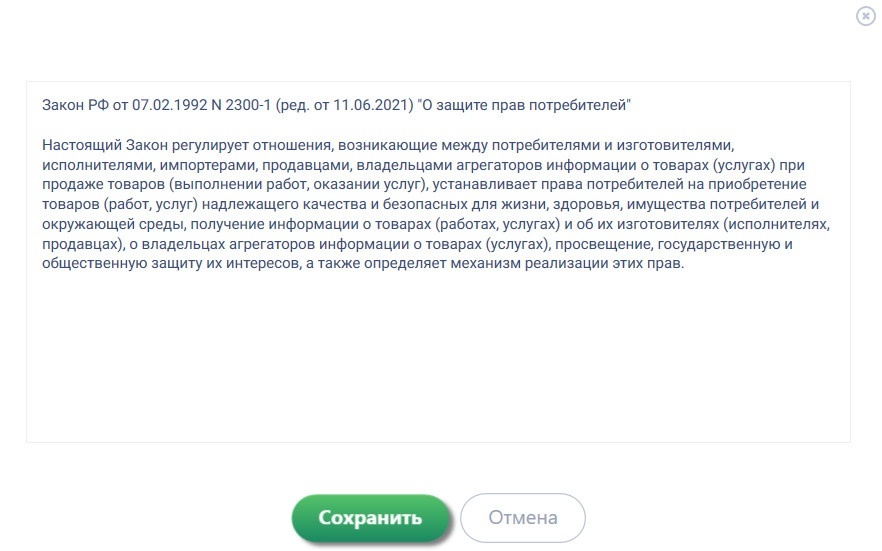Close the dialog with the round X icon
This screenshot has width=882, height=551.
[866, 16]
